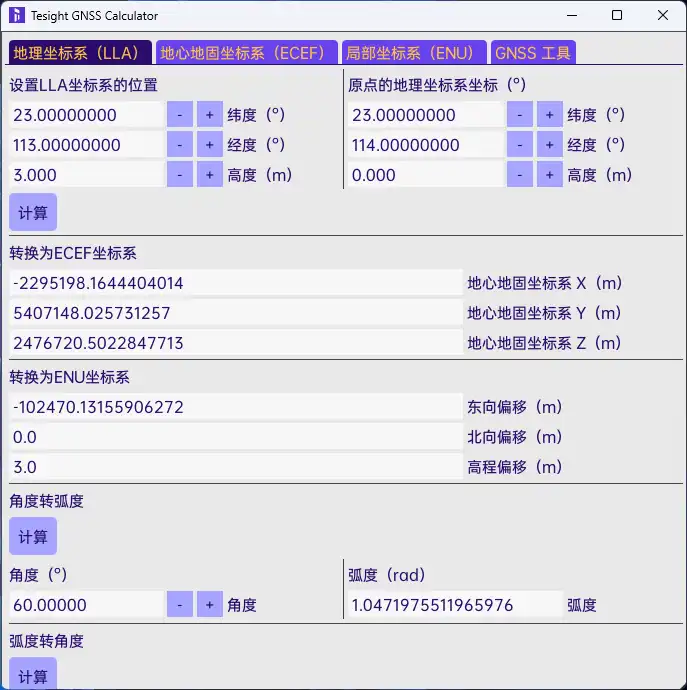This screenshot has height=690, width=687.
Task: Click 计算 under the LLA position settings
Action: click(33, 213)
